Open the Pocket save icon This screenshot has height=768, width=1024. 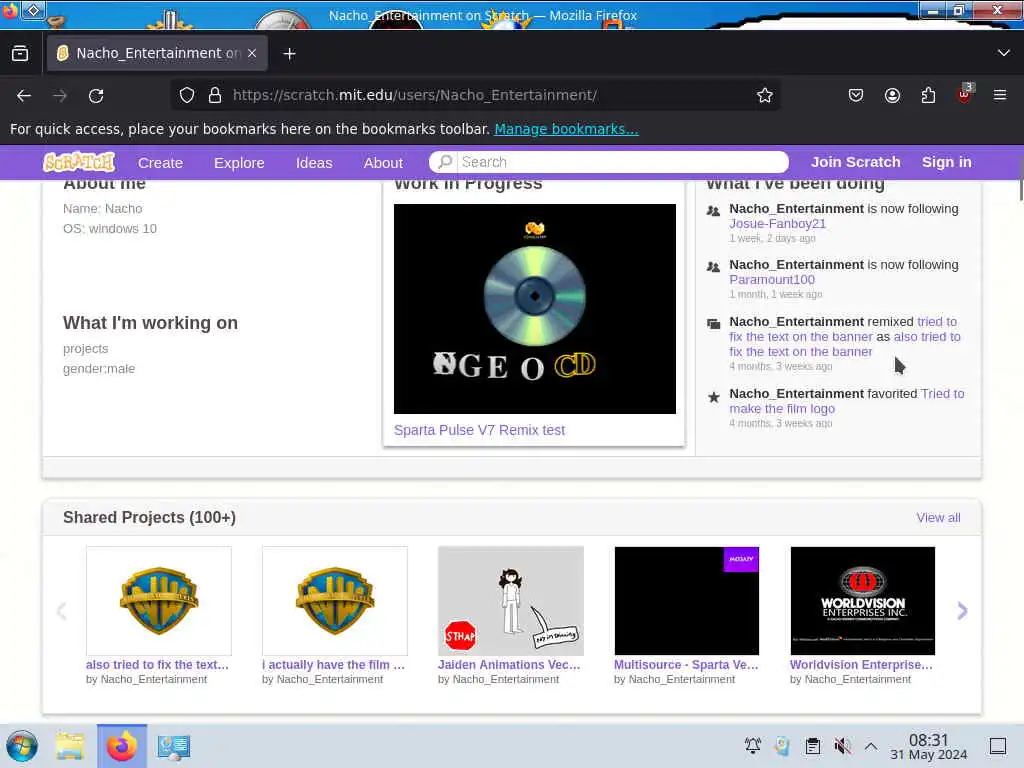856,95
